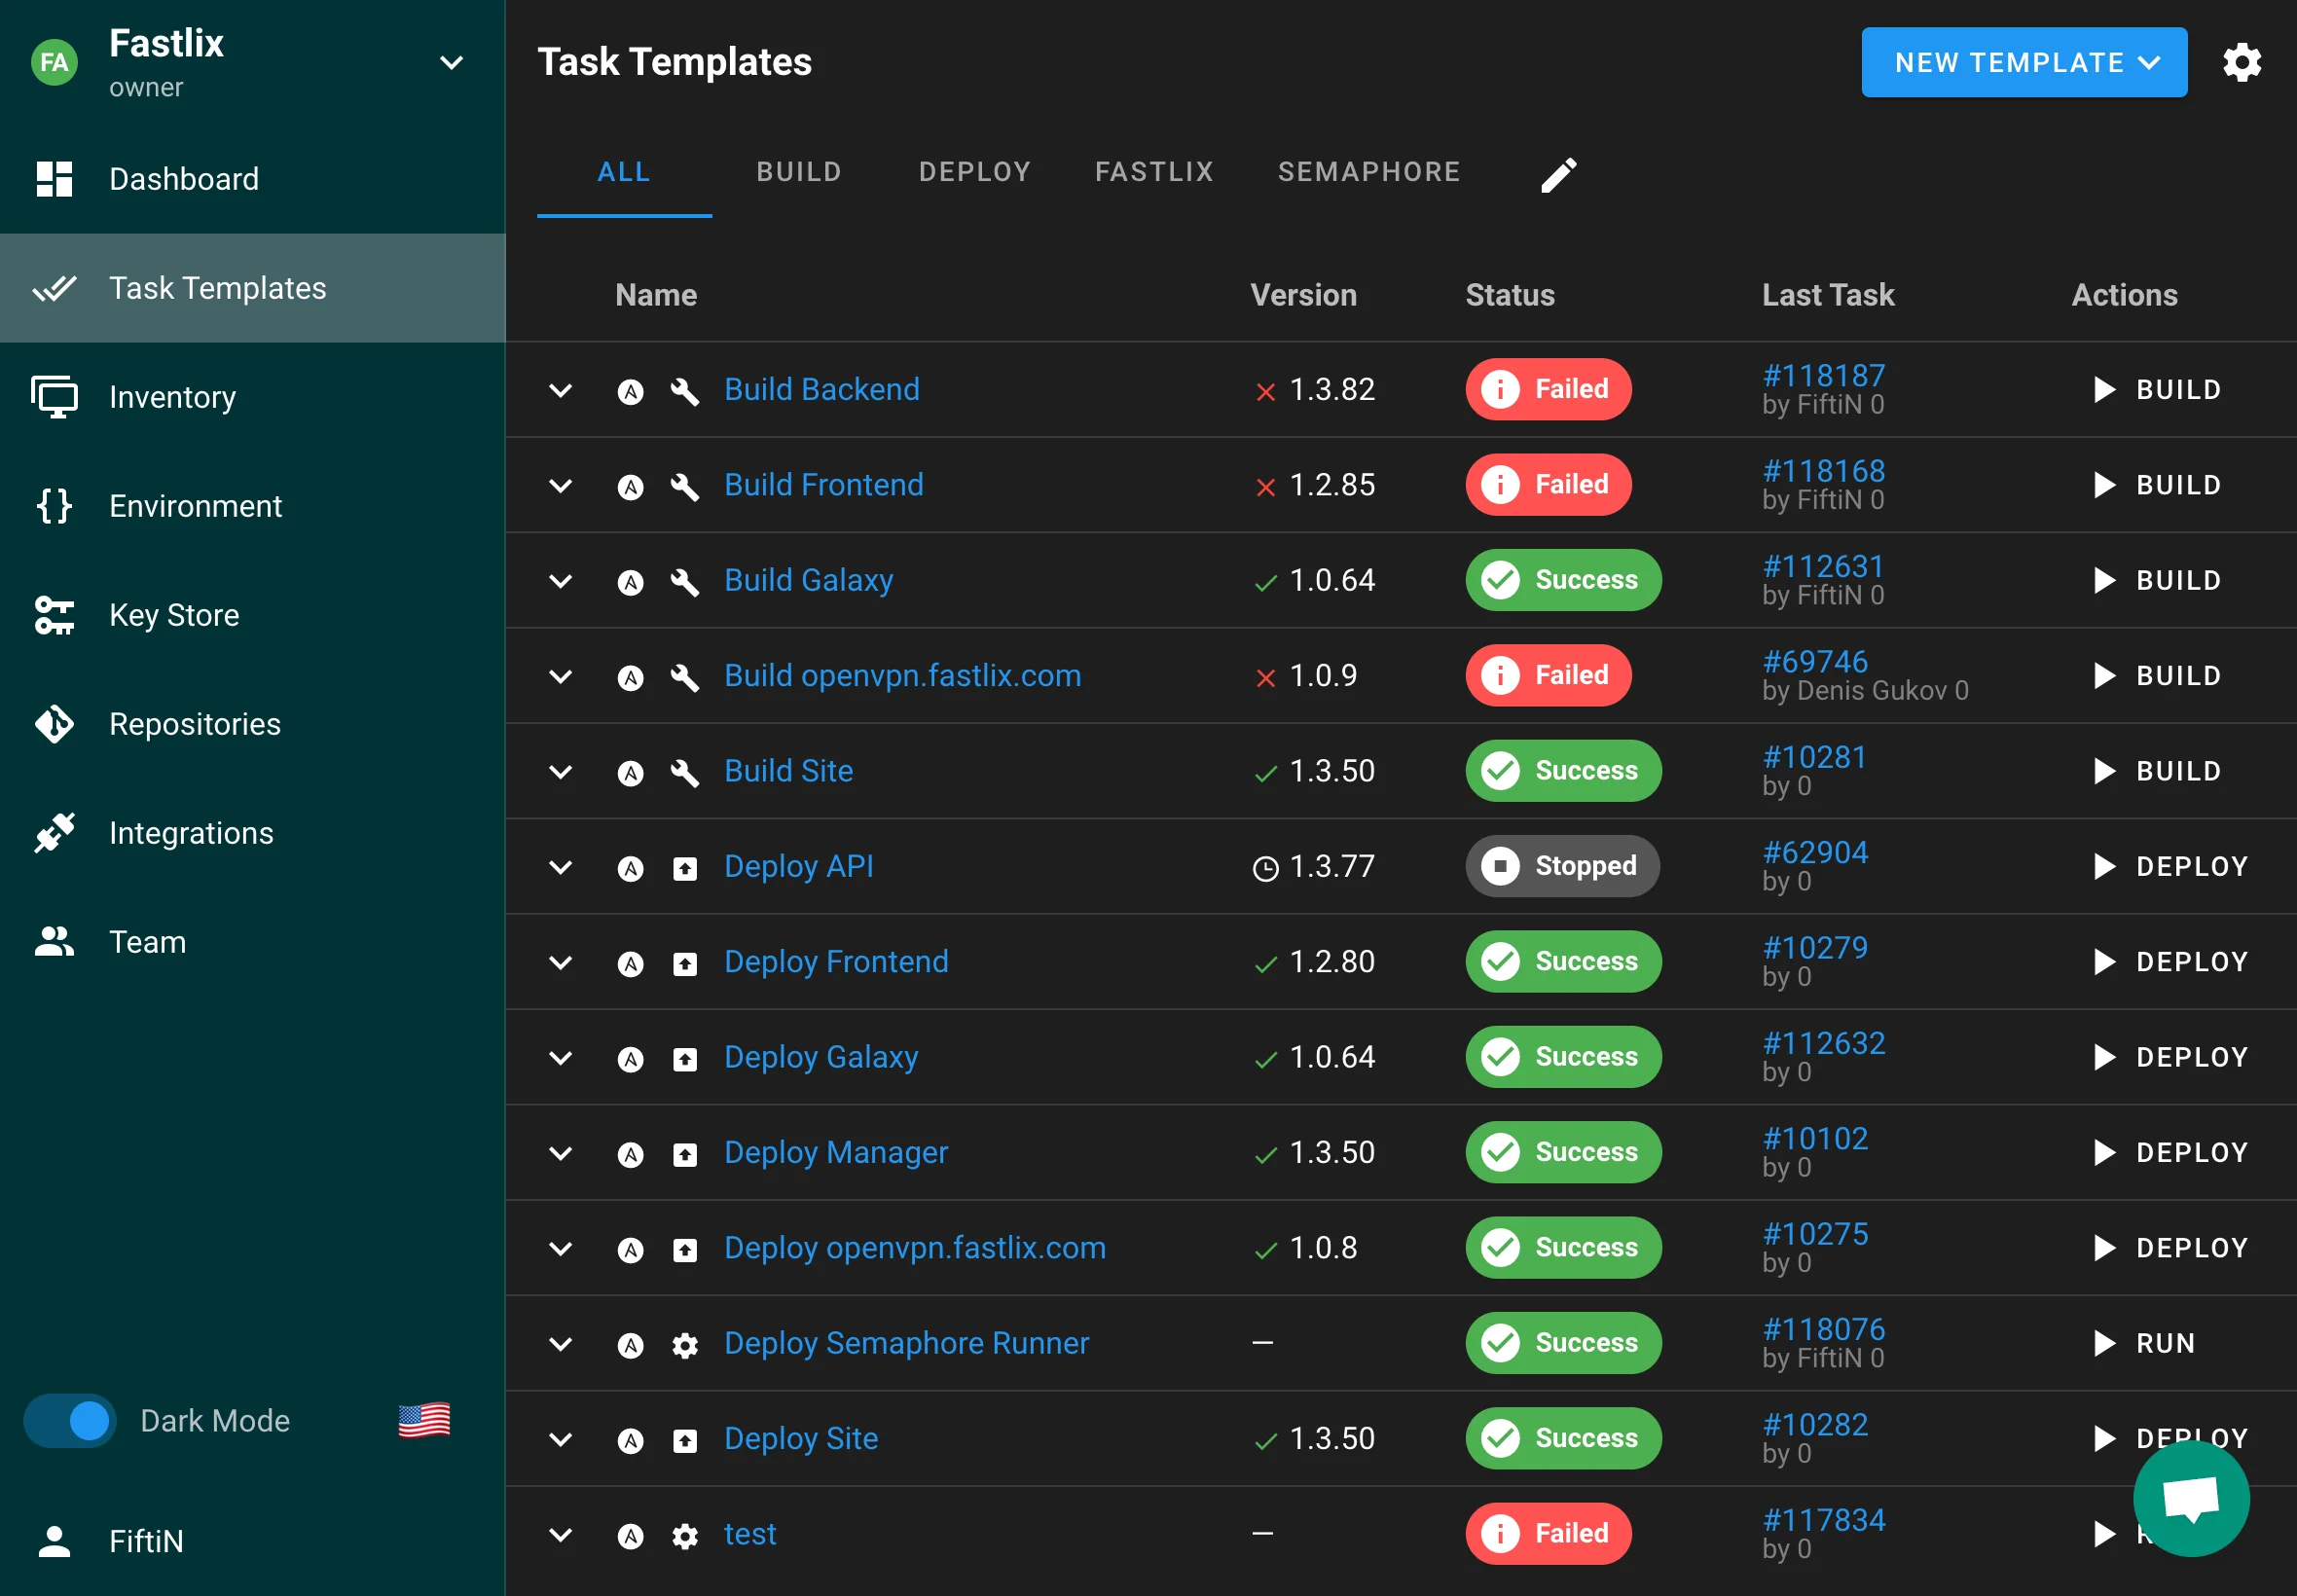Click the DEPLOY button for Deploy Frontend
The height and width of the screenshot is (1596, 2297).
tap(2170, 962)
